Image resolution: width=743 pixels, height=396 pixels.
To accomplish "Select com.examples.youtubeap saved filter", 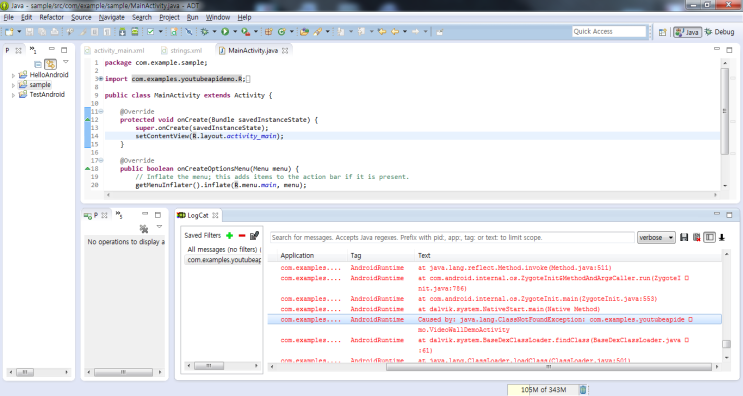I will click(x=224, y=260).
